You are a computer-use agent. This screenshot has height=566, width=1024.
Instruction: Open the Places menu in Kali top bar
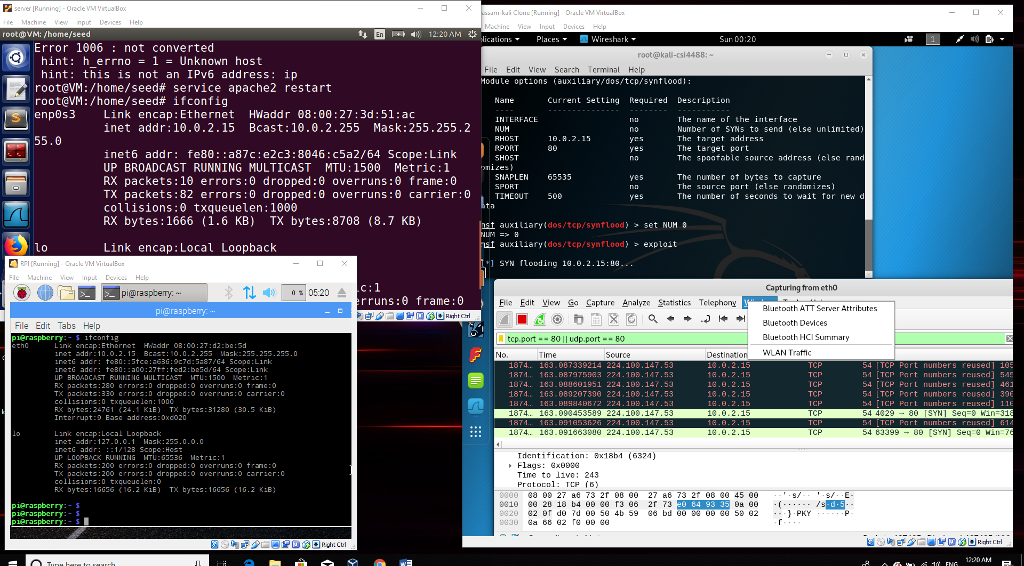[x=551, y=39]
